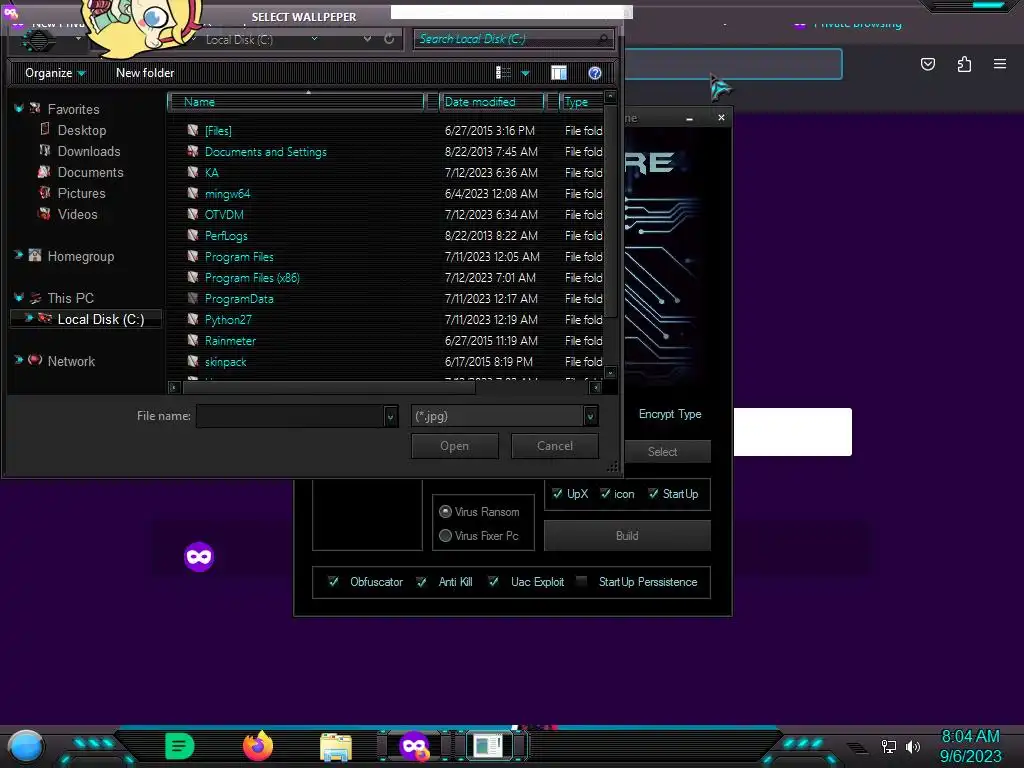The width and height of the screenshot is (1024, 768).
Task: Select the Virus Fixer Pc radio button
Action: coord(445,536)
